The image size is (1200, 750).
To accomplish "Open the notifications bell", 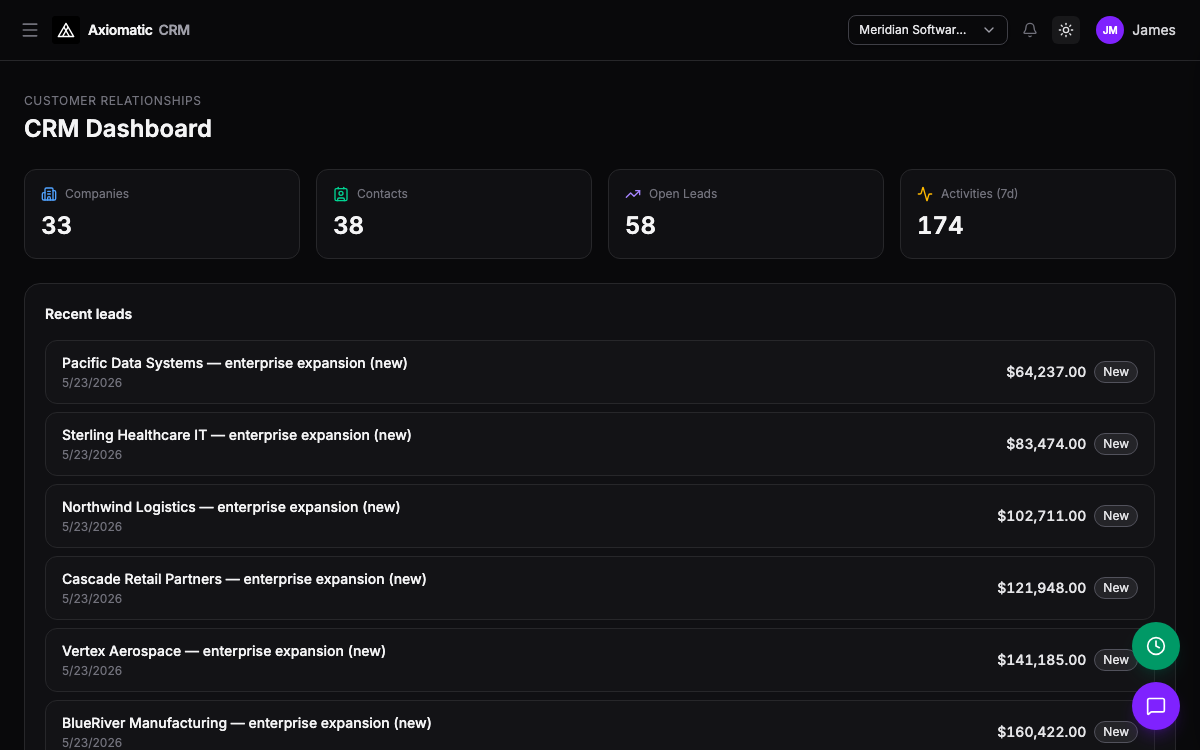I will (1030, 30).
